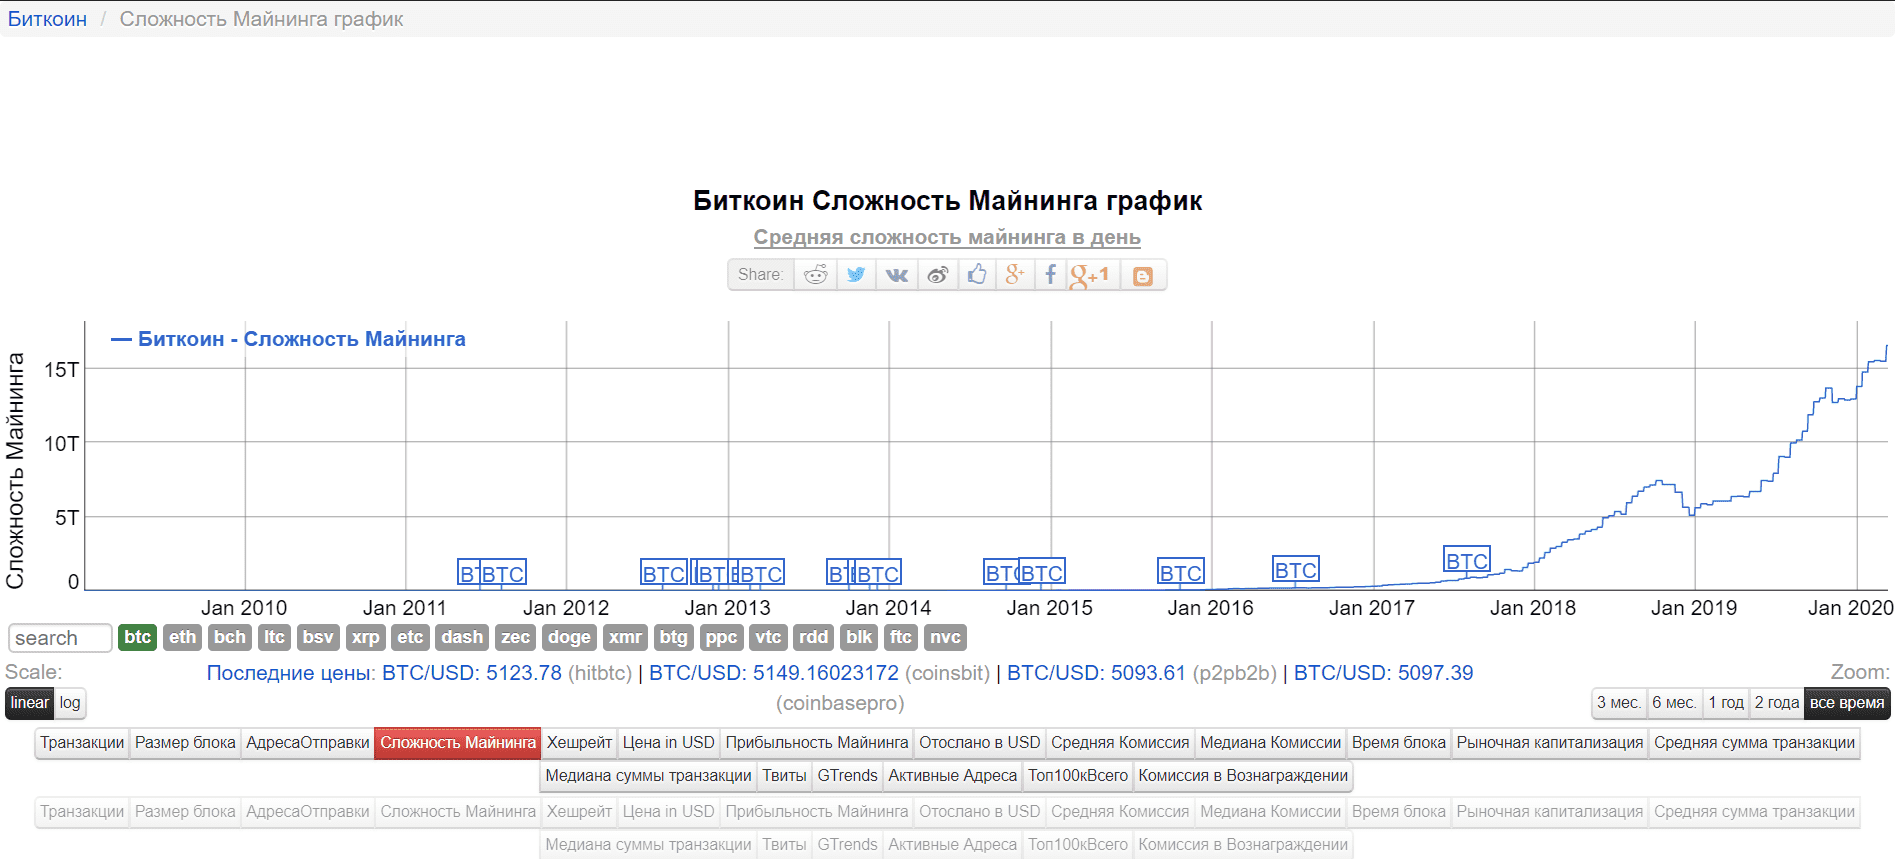1895x859 pixels.
Task: Zoom chart to 6 мес.
Action: [x=1674, y=703]
